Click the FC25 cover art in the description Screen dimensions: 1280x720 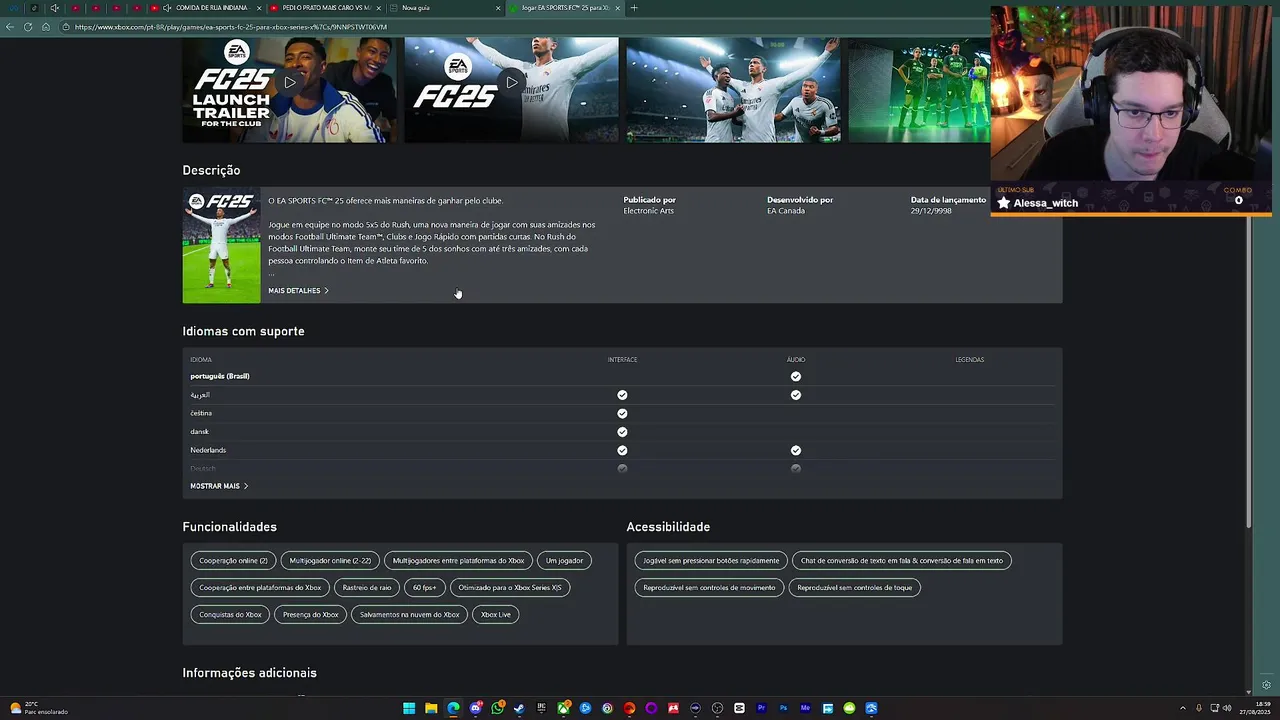[x=221, y=245]
